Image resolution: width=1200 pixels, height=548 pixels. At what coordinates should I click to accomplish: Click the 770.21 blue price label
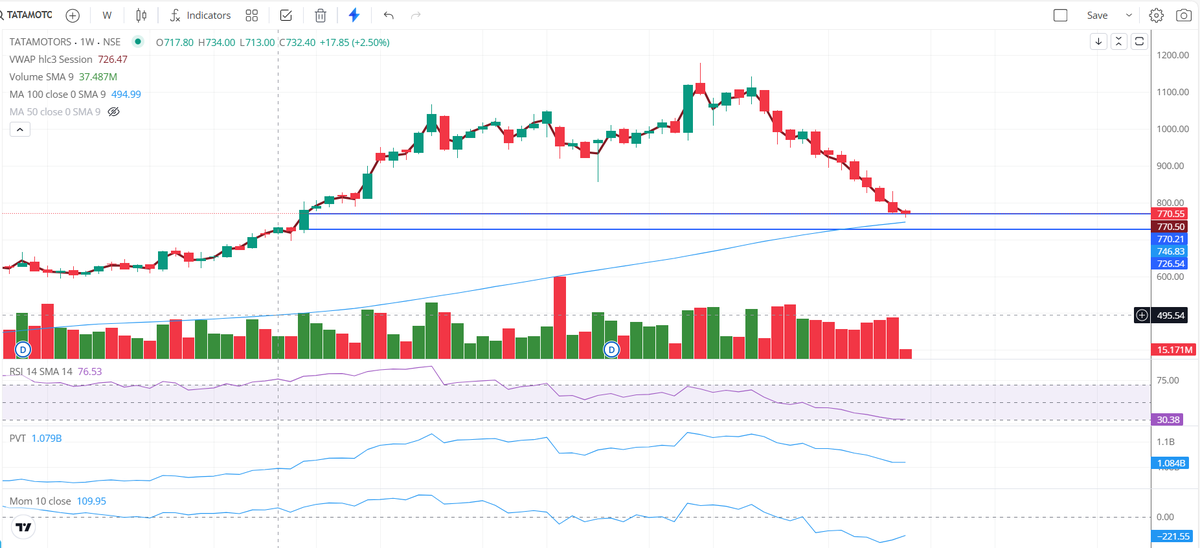1170,239
